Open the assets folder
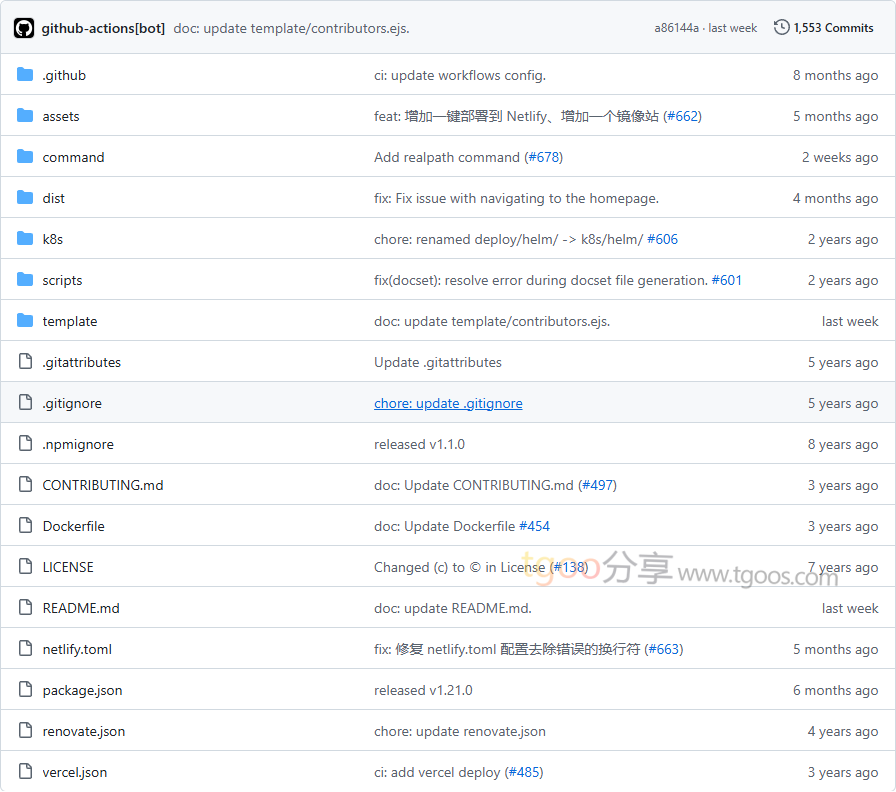Screen dimensions: 896x792 [x=60, y=116]
